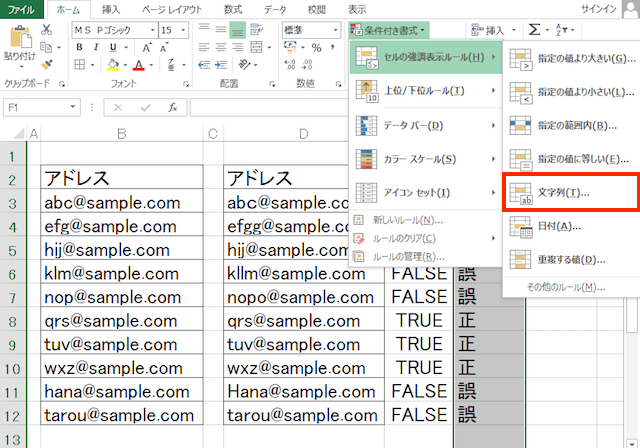640x448 pixels.
Task: Switch to the 数式 tab
Action: tap(233, 9)
